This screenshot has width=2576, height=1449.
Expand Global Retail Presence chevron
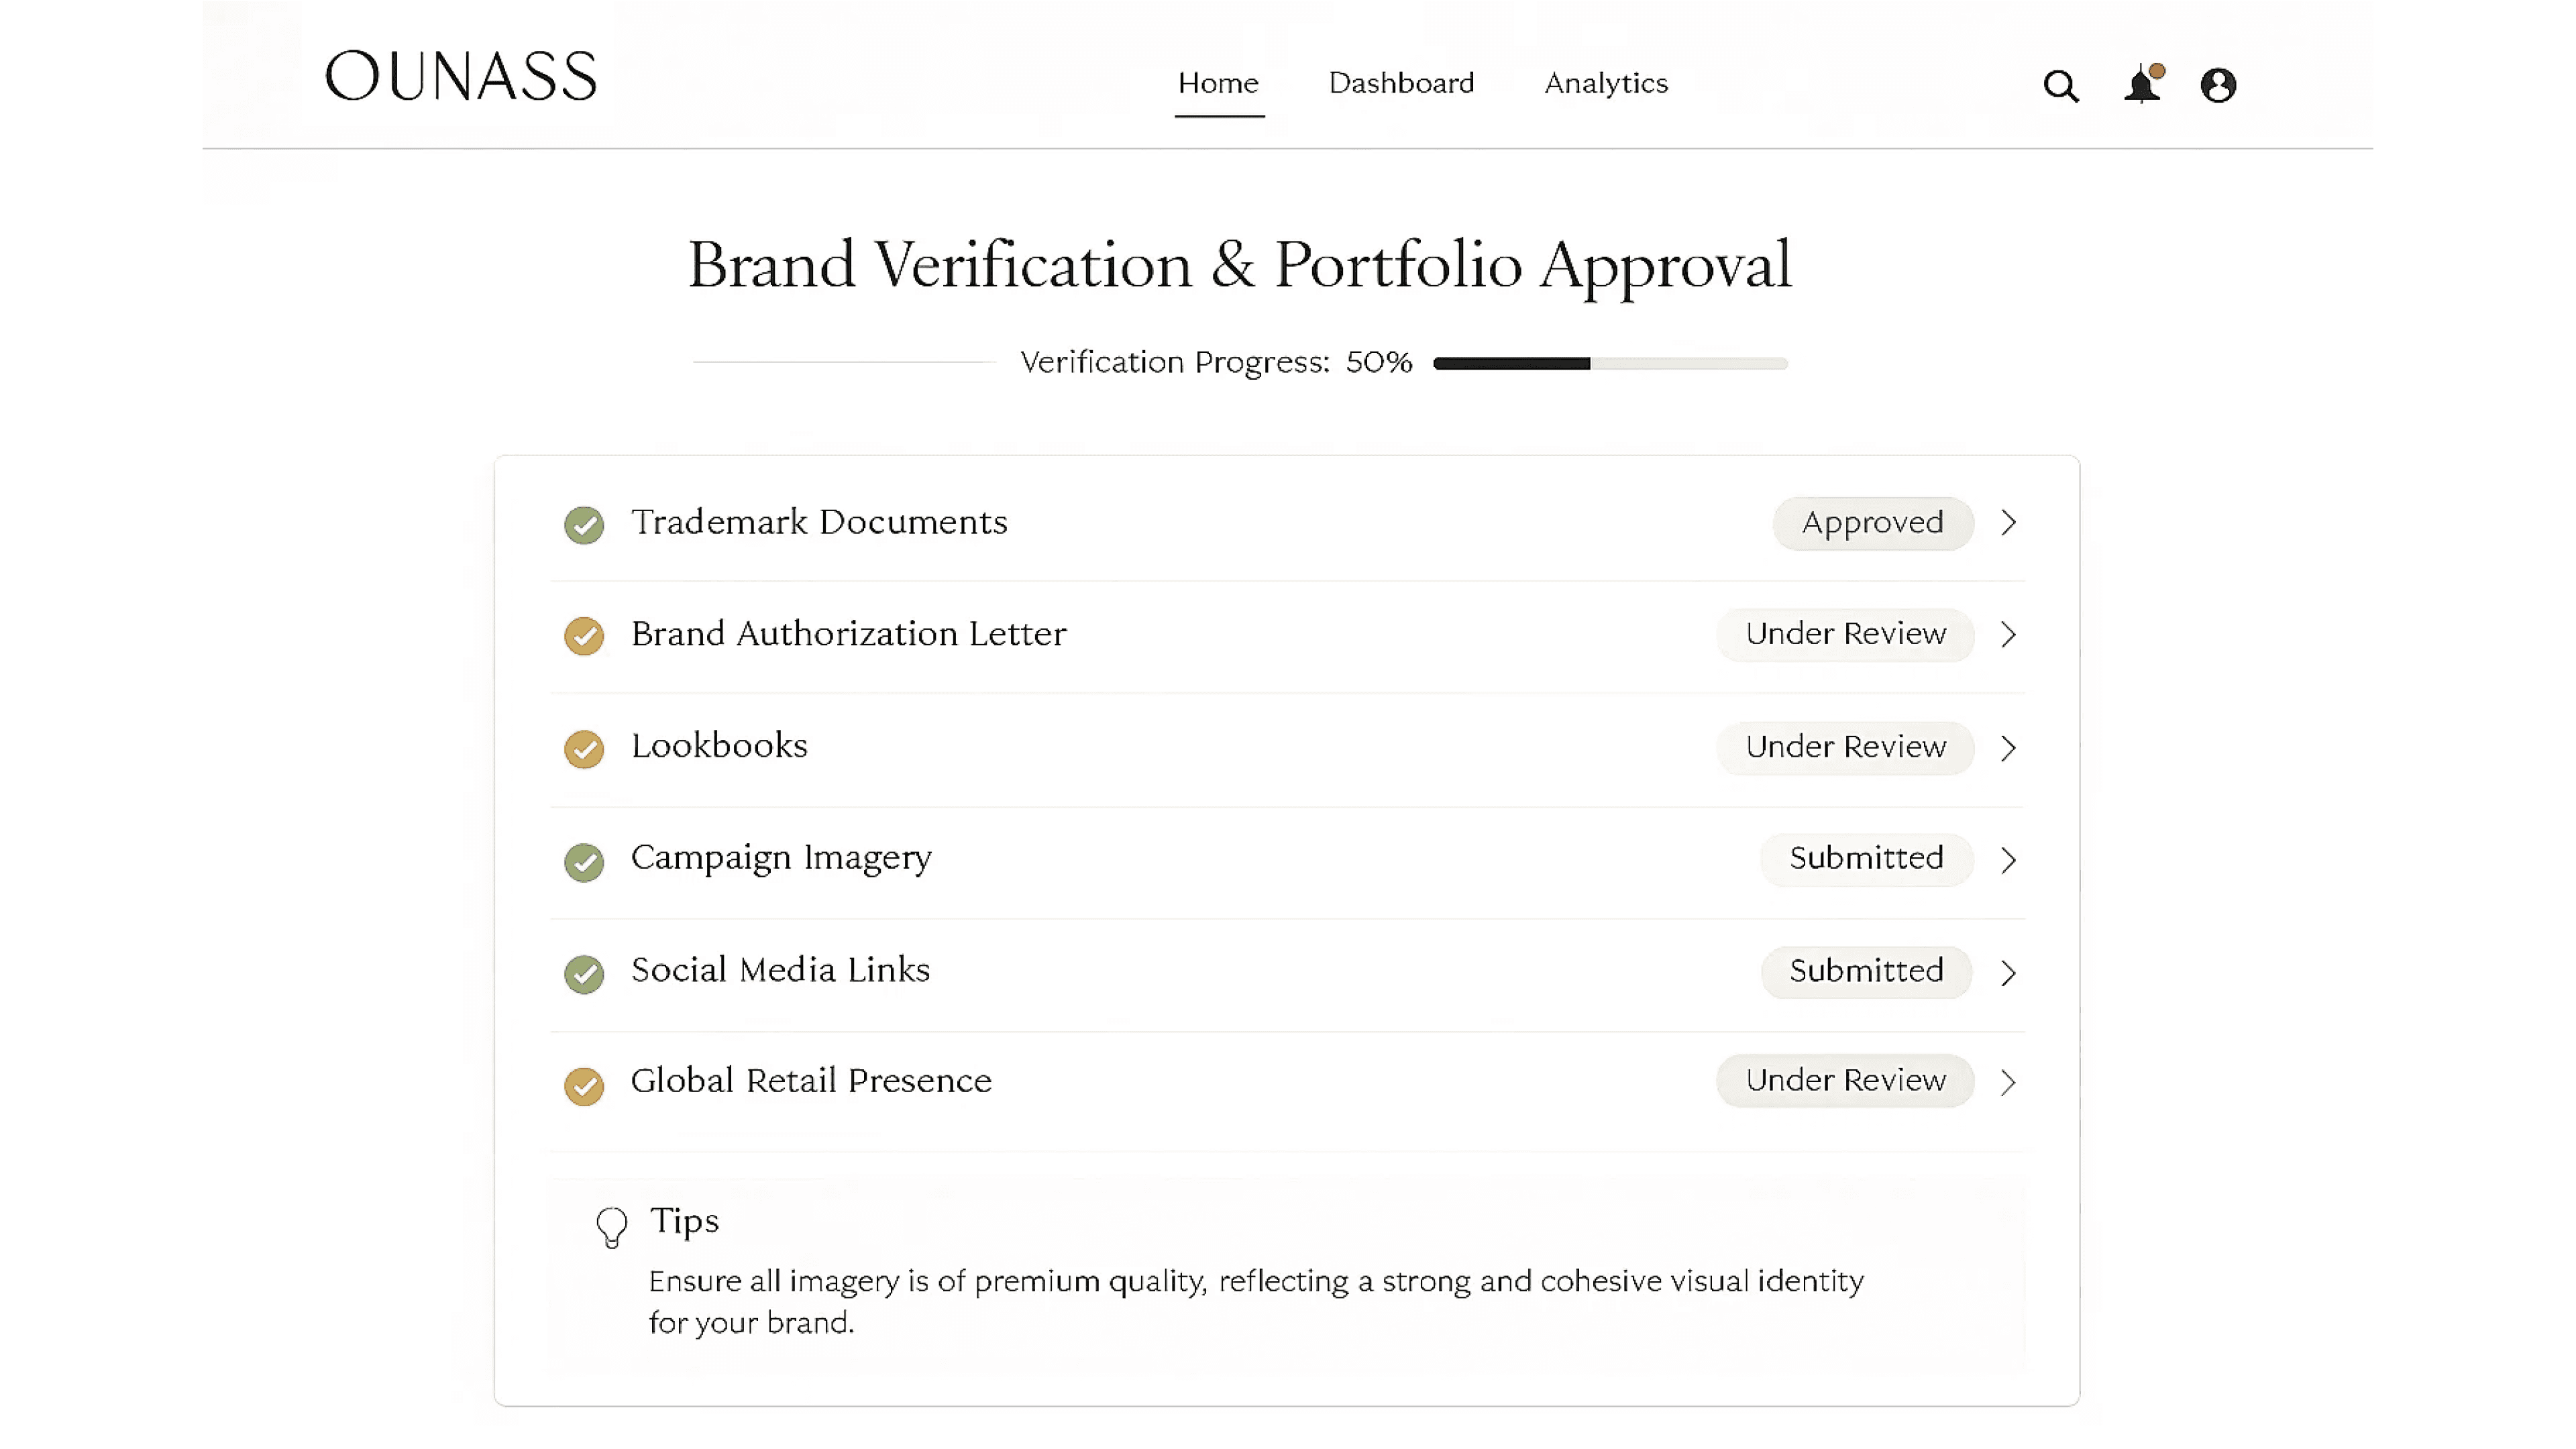2008,1081
